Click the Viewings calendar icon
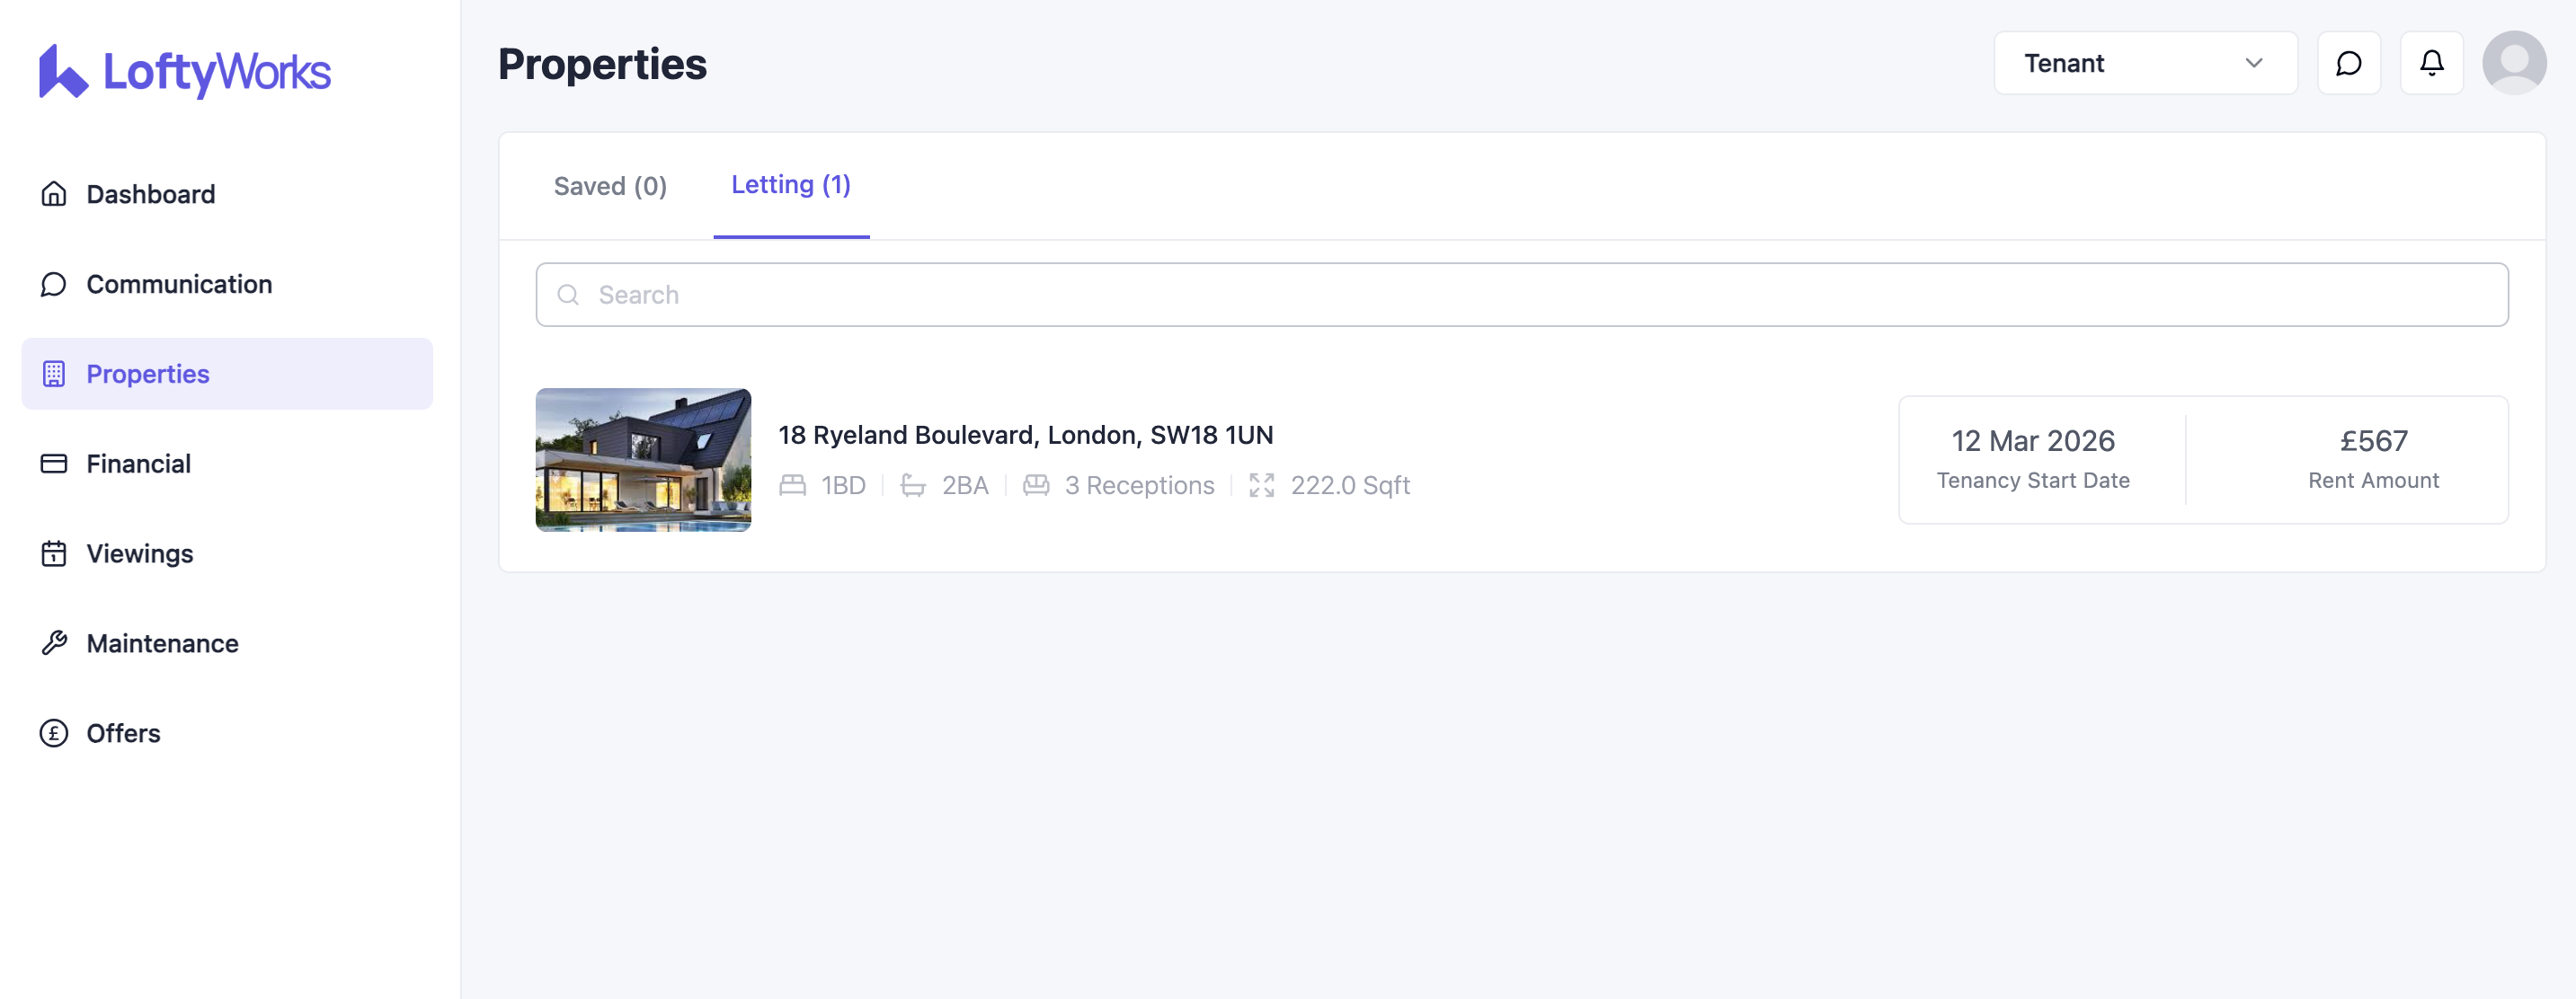This screenshot has width=2576, height=999. tap(54, 553)
